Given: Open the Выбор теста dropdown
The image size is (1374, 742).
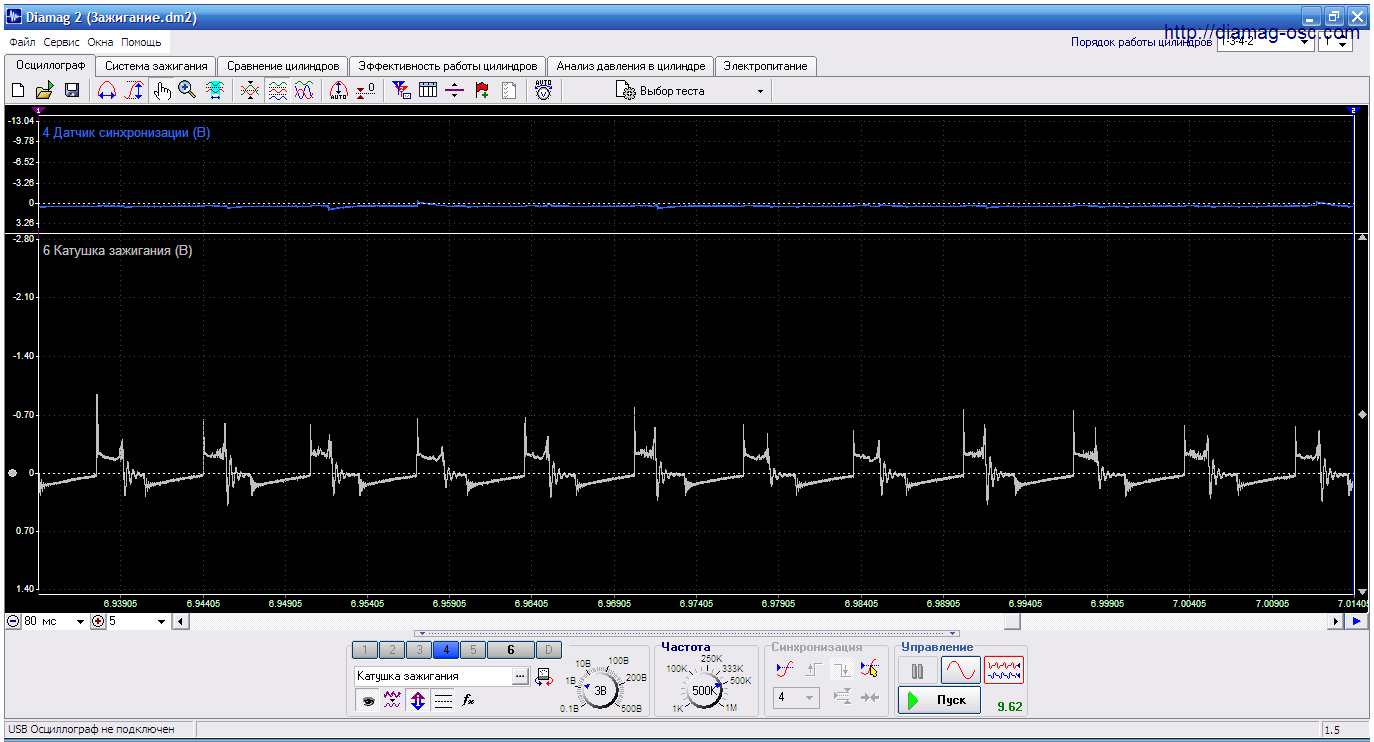Looking at the screenshot, I should (692, 91).
